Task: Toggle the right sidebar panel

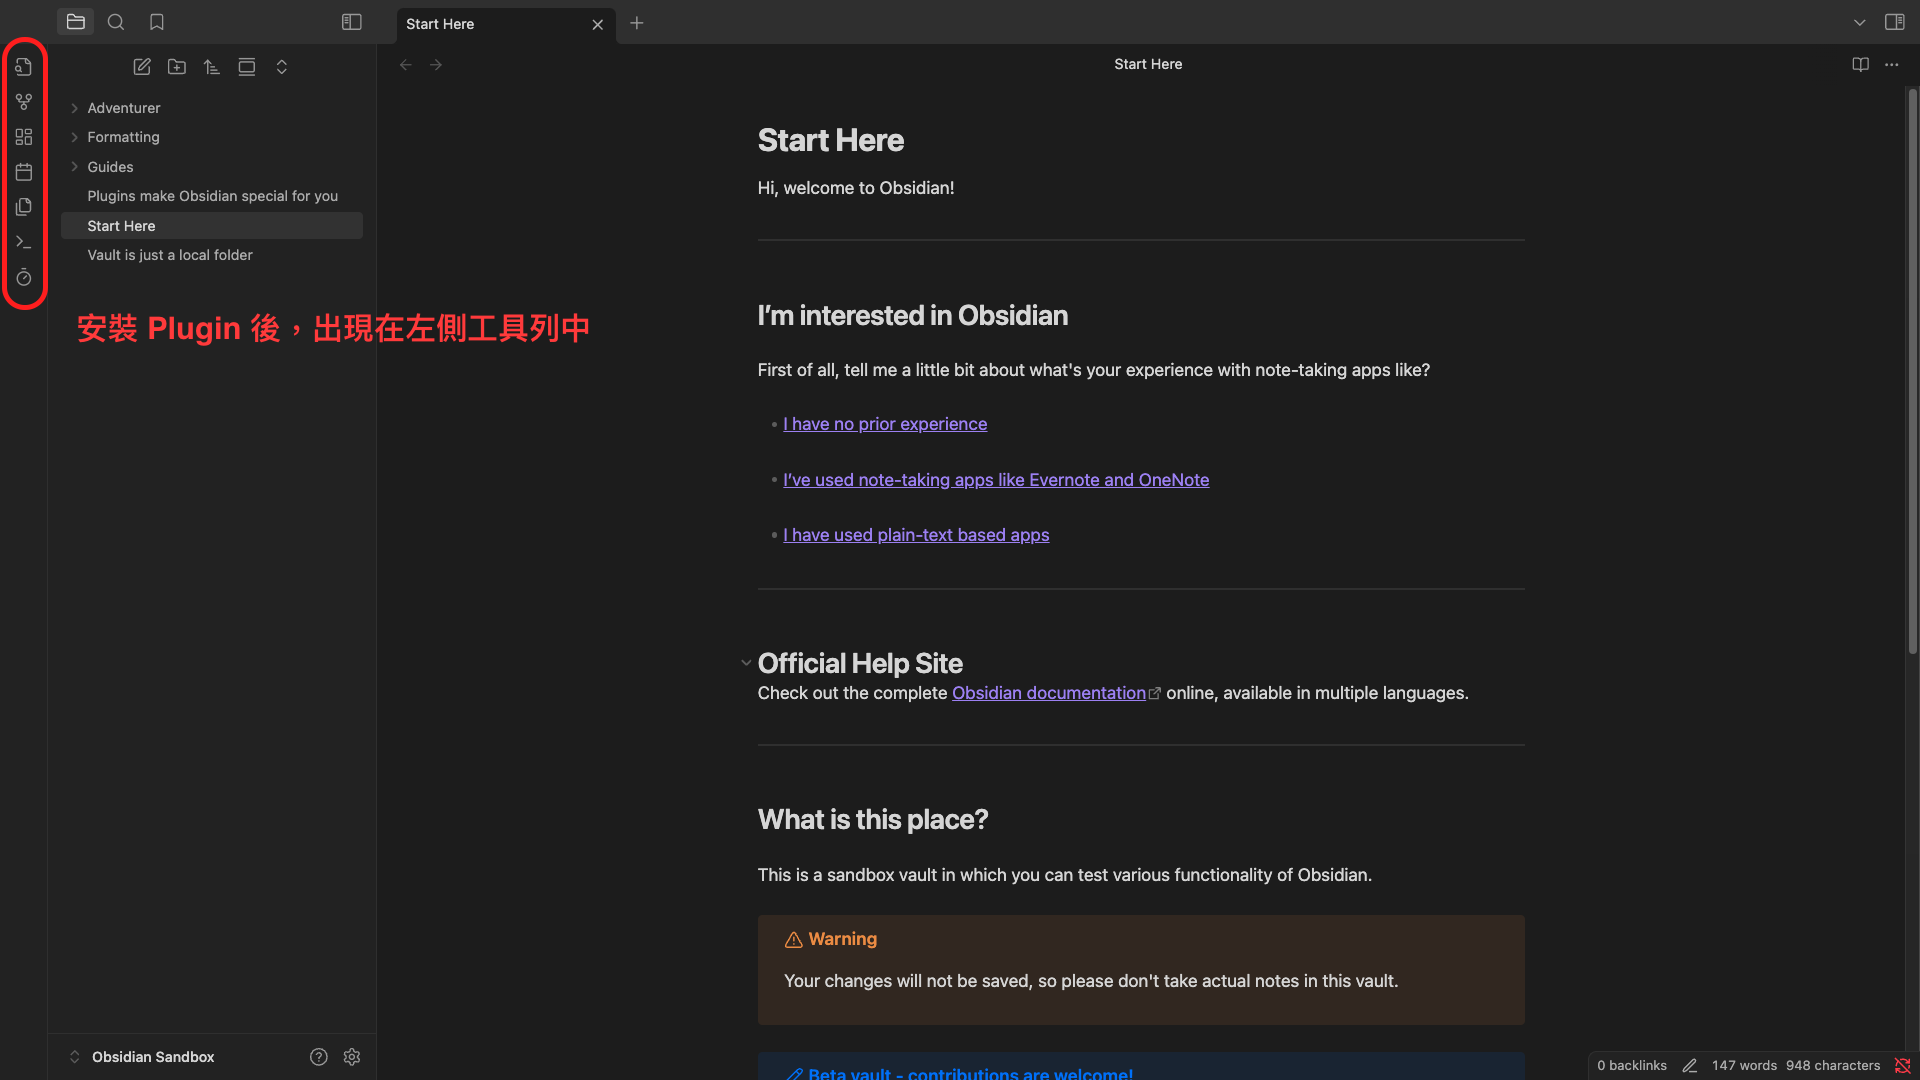Action: 1895,22
